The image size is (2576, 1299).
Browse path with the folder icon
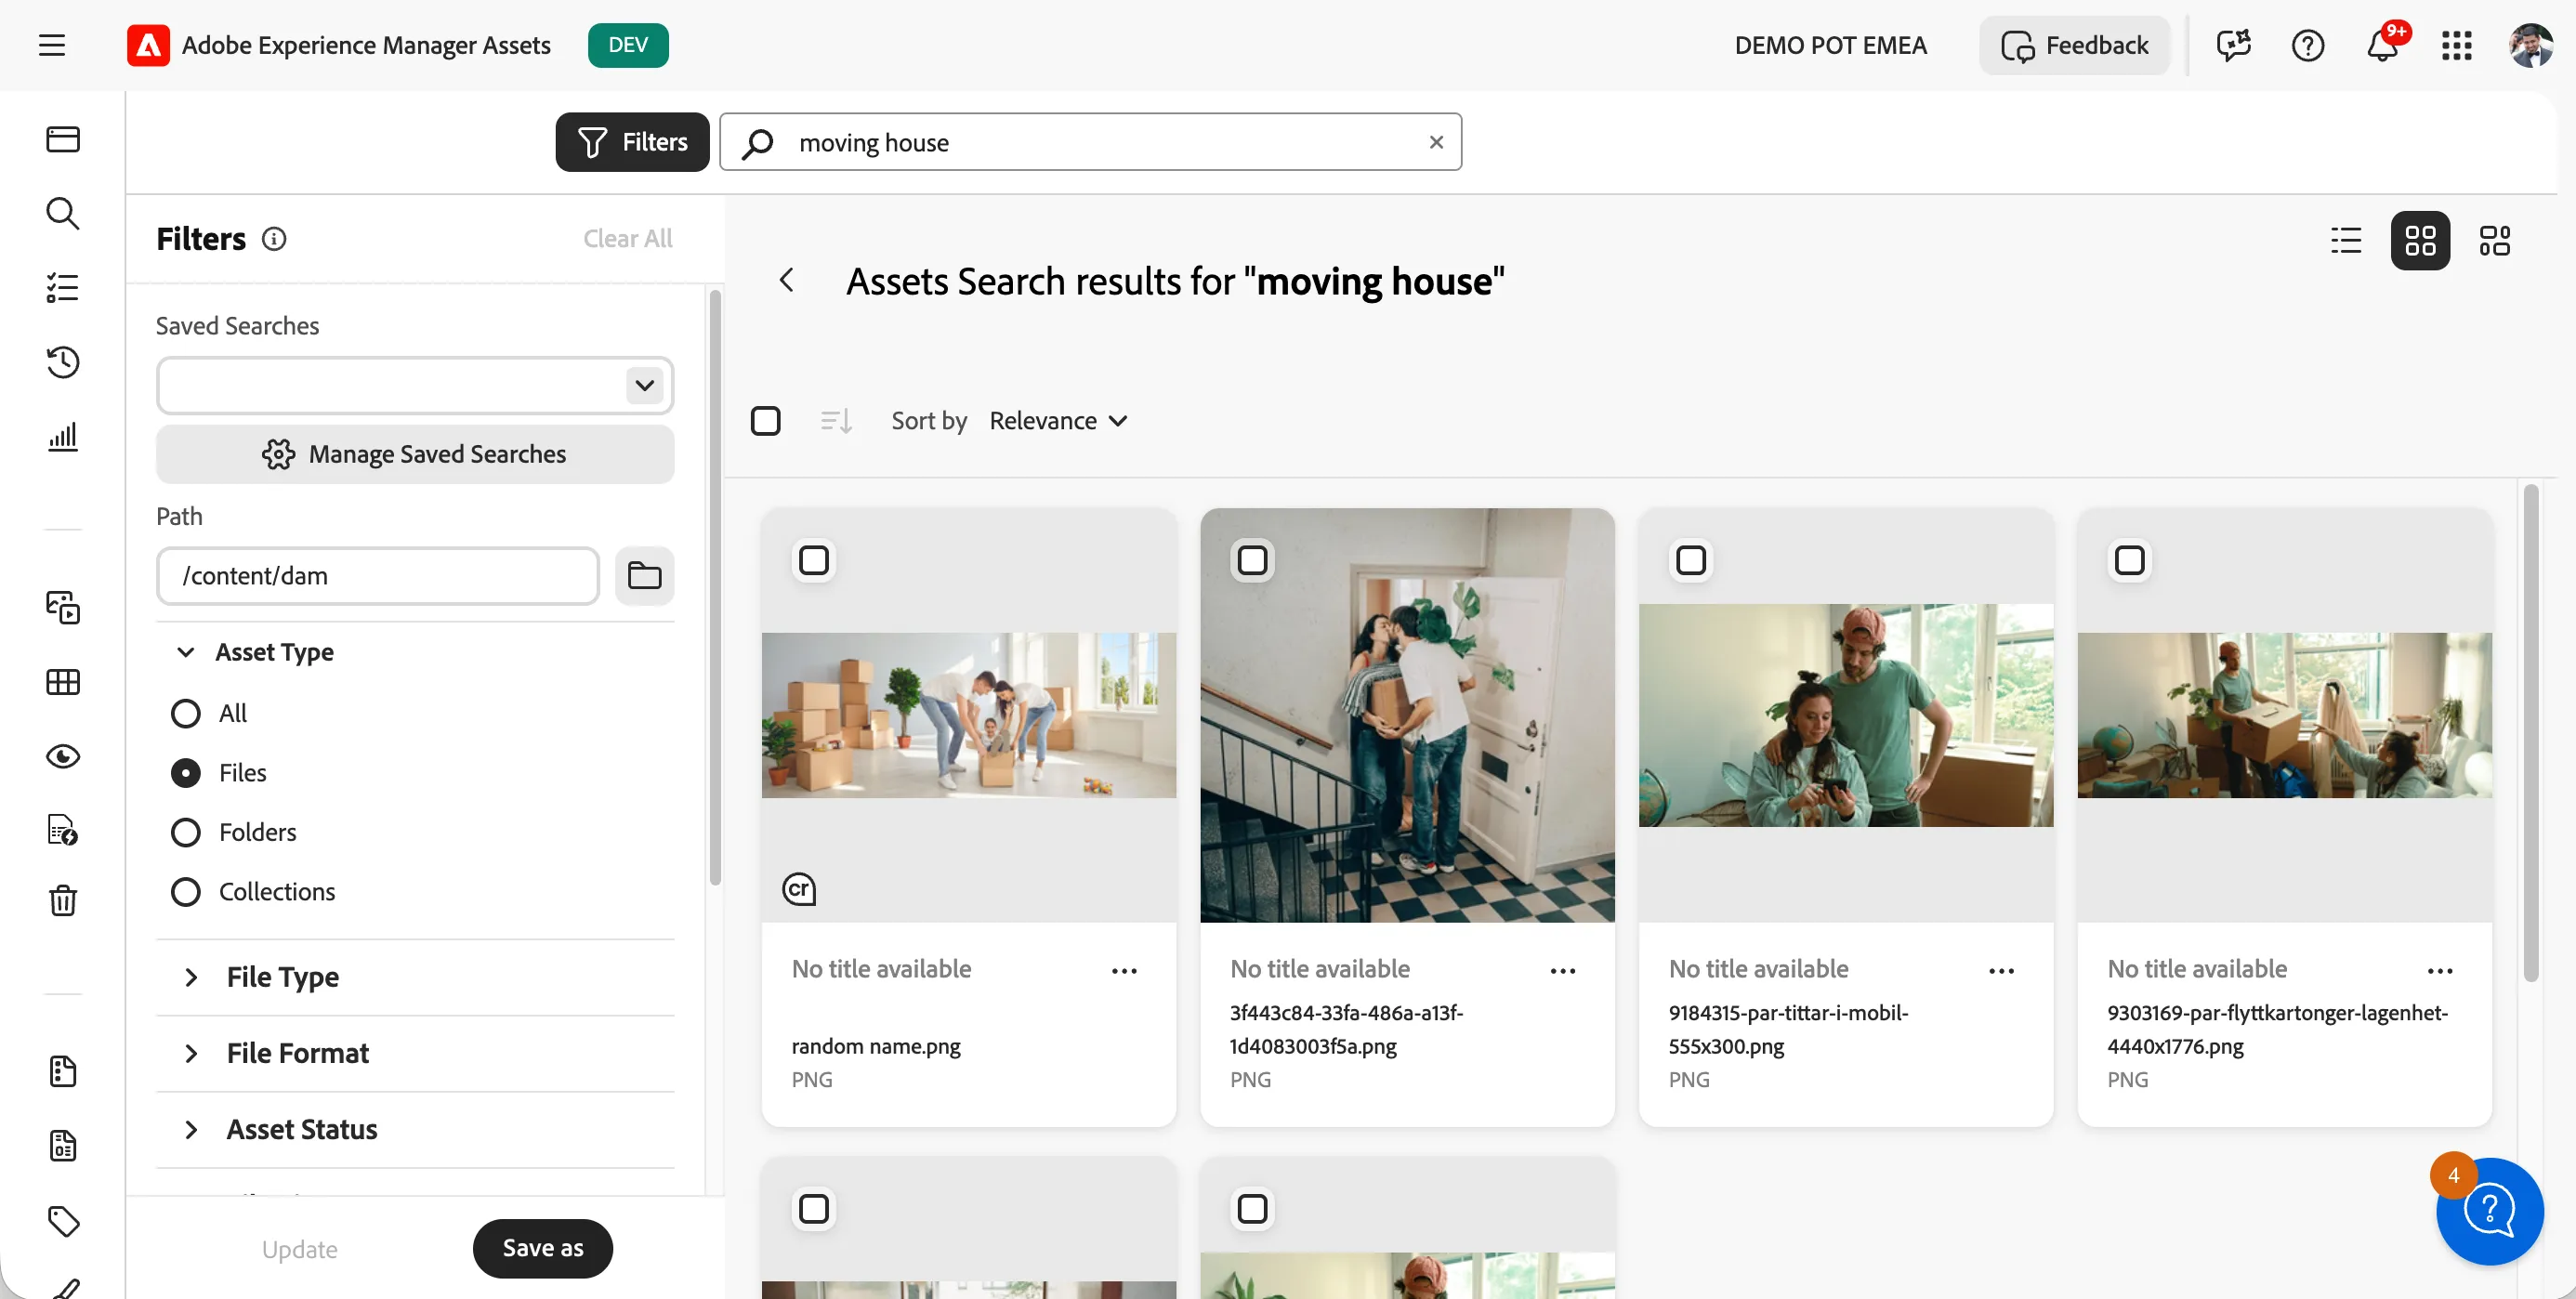644,576
